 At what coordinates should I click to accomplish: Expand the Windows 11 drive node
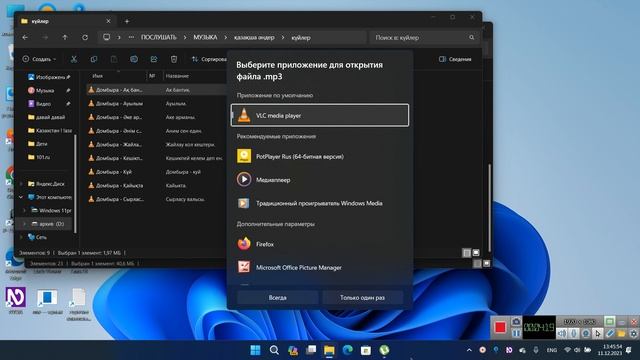[x=25, y=211]
